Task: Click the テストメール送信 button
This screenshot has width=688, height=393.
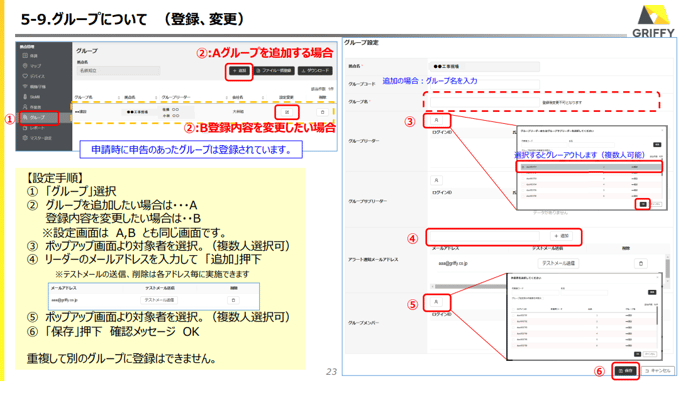Action: point(558,263)
